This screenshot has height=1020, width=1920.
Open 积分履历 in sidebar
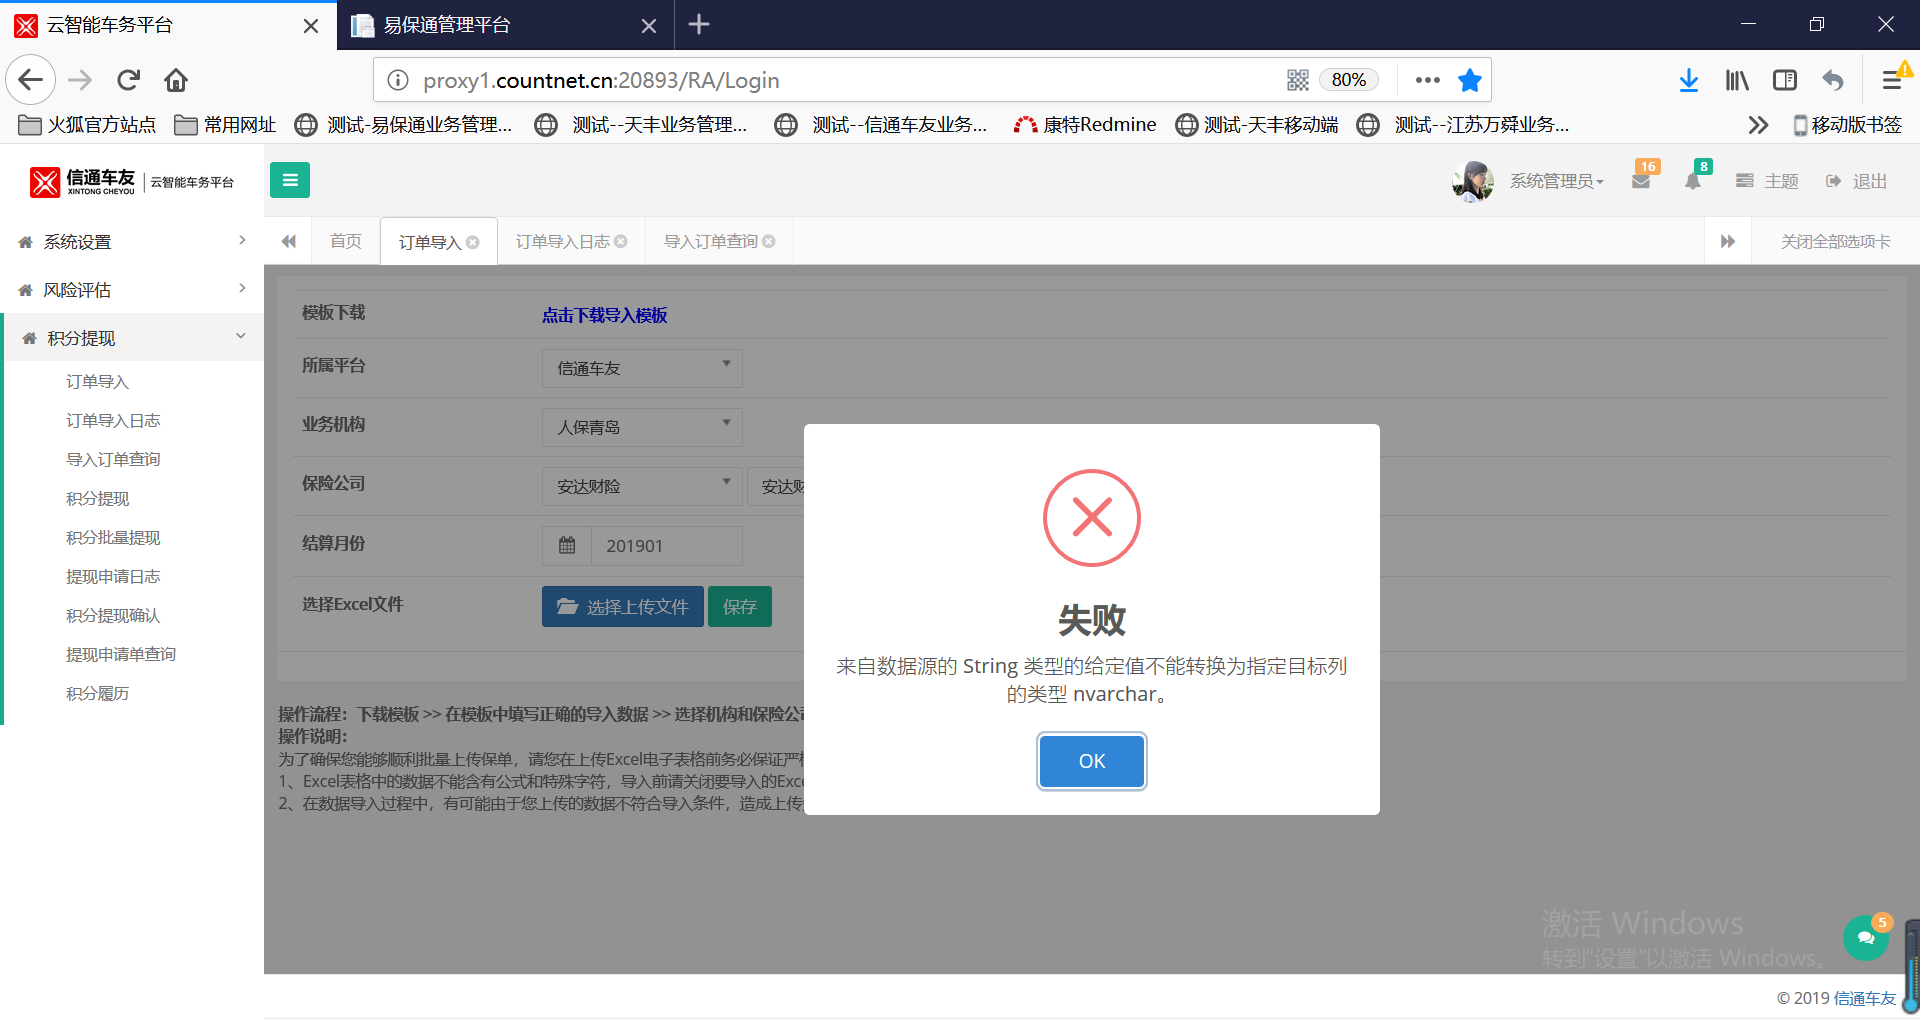(x=98, y=693)
